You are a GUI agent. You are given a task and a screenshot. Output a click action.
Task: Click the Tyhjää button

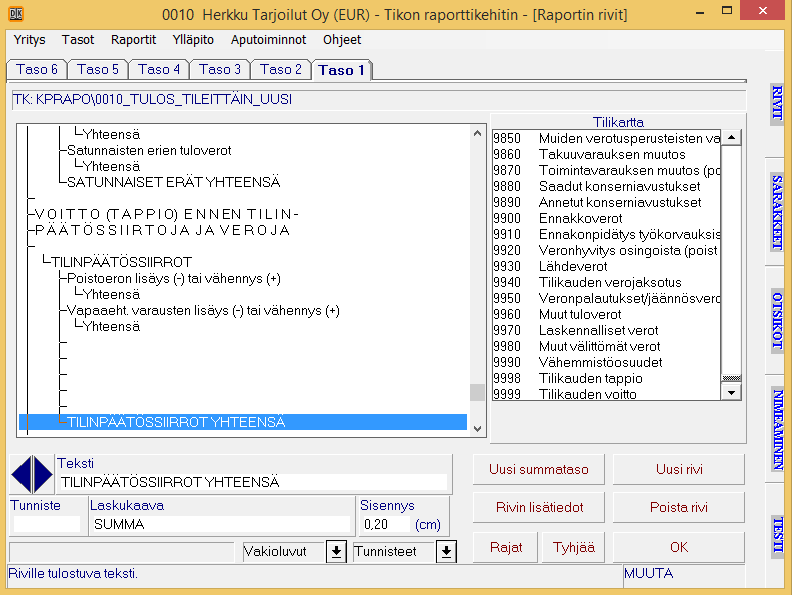tap(573, 547)
